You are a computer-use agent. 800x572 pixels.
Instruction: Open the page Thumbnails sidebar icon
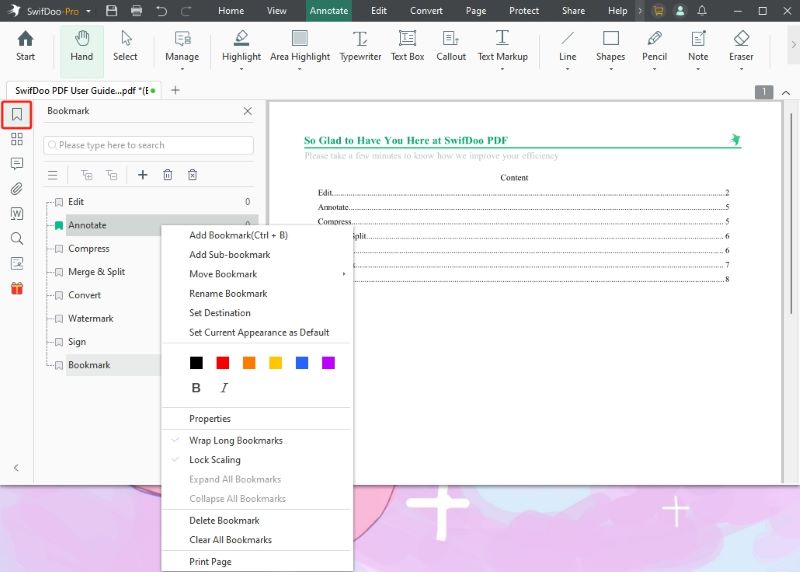17,139
